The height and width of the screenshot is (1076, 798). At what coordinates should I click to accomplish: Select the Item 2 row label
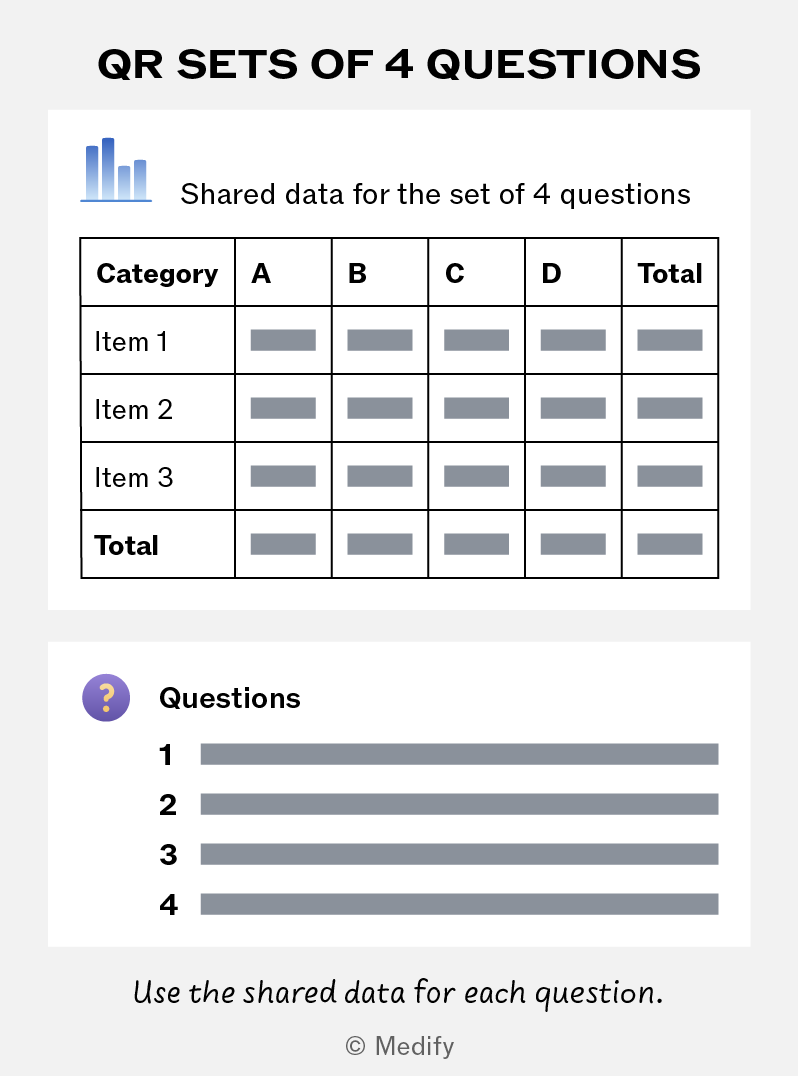[x=134, y=409]
